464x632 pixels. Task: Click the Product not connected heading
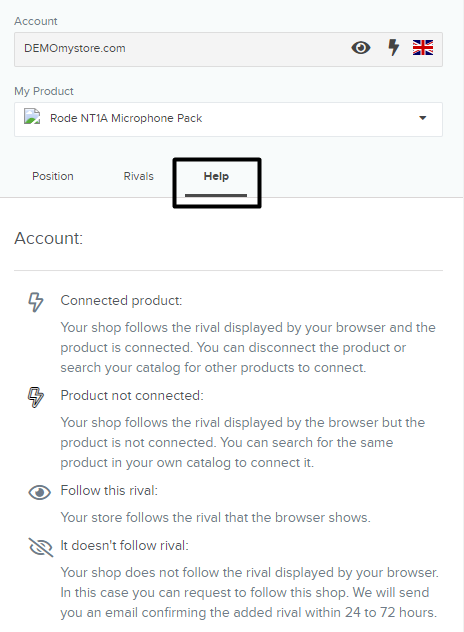pyautogui.click(x=132, y=395)
